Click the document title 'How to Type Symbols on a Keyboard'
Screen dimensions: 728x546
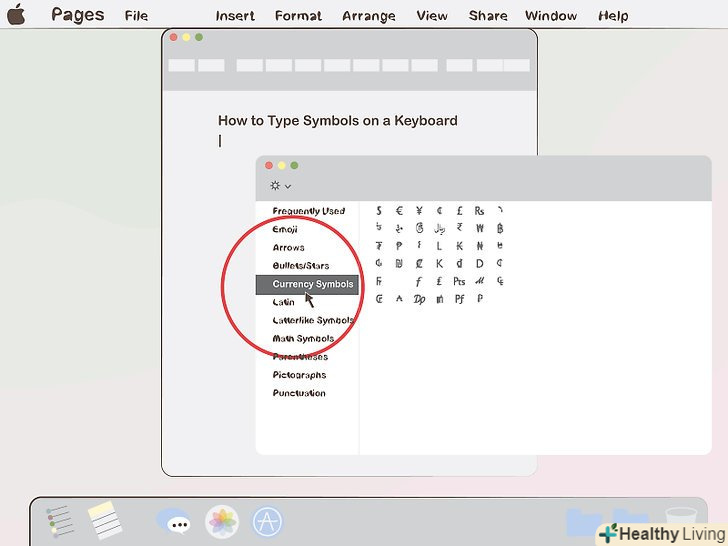(x=338, y=121)
